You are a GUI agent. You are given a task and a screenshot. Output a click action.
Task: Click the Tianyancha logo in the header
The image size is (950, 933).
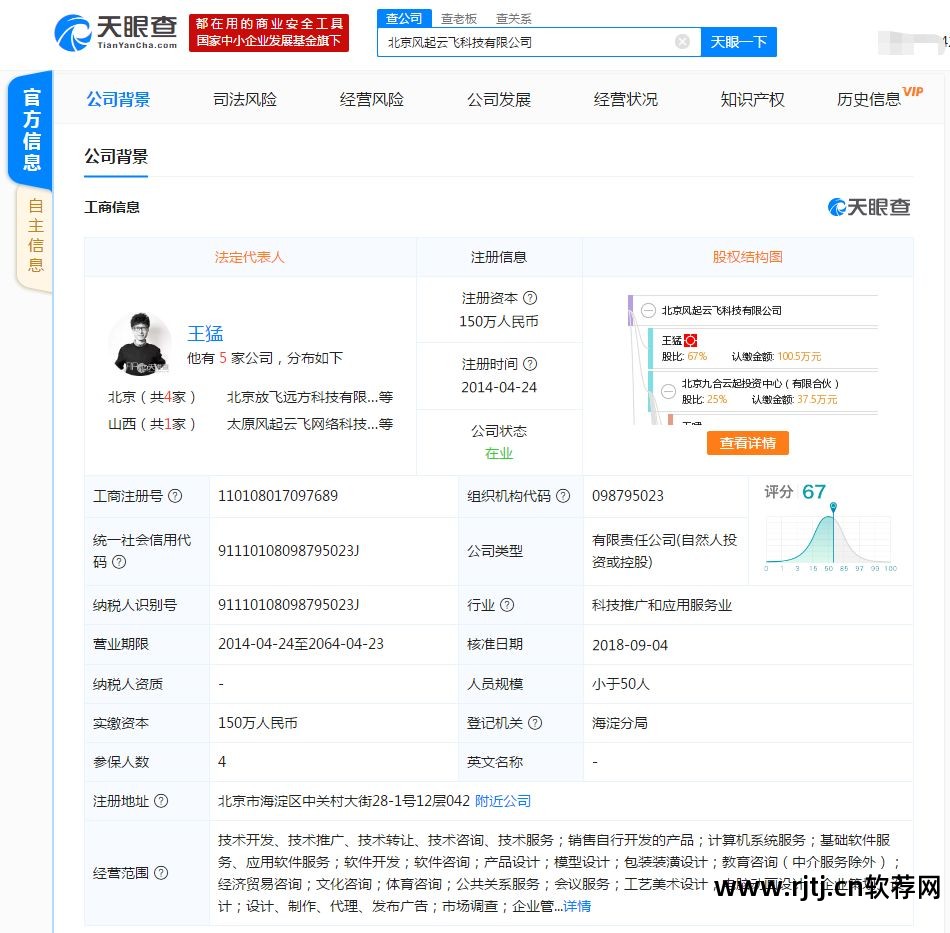[x=116, y=33]
